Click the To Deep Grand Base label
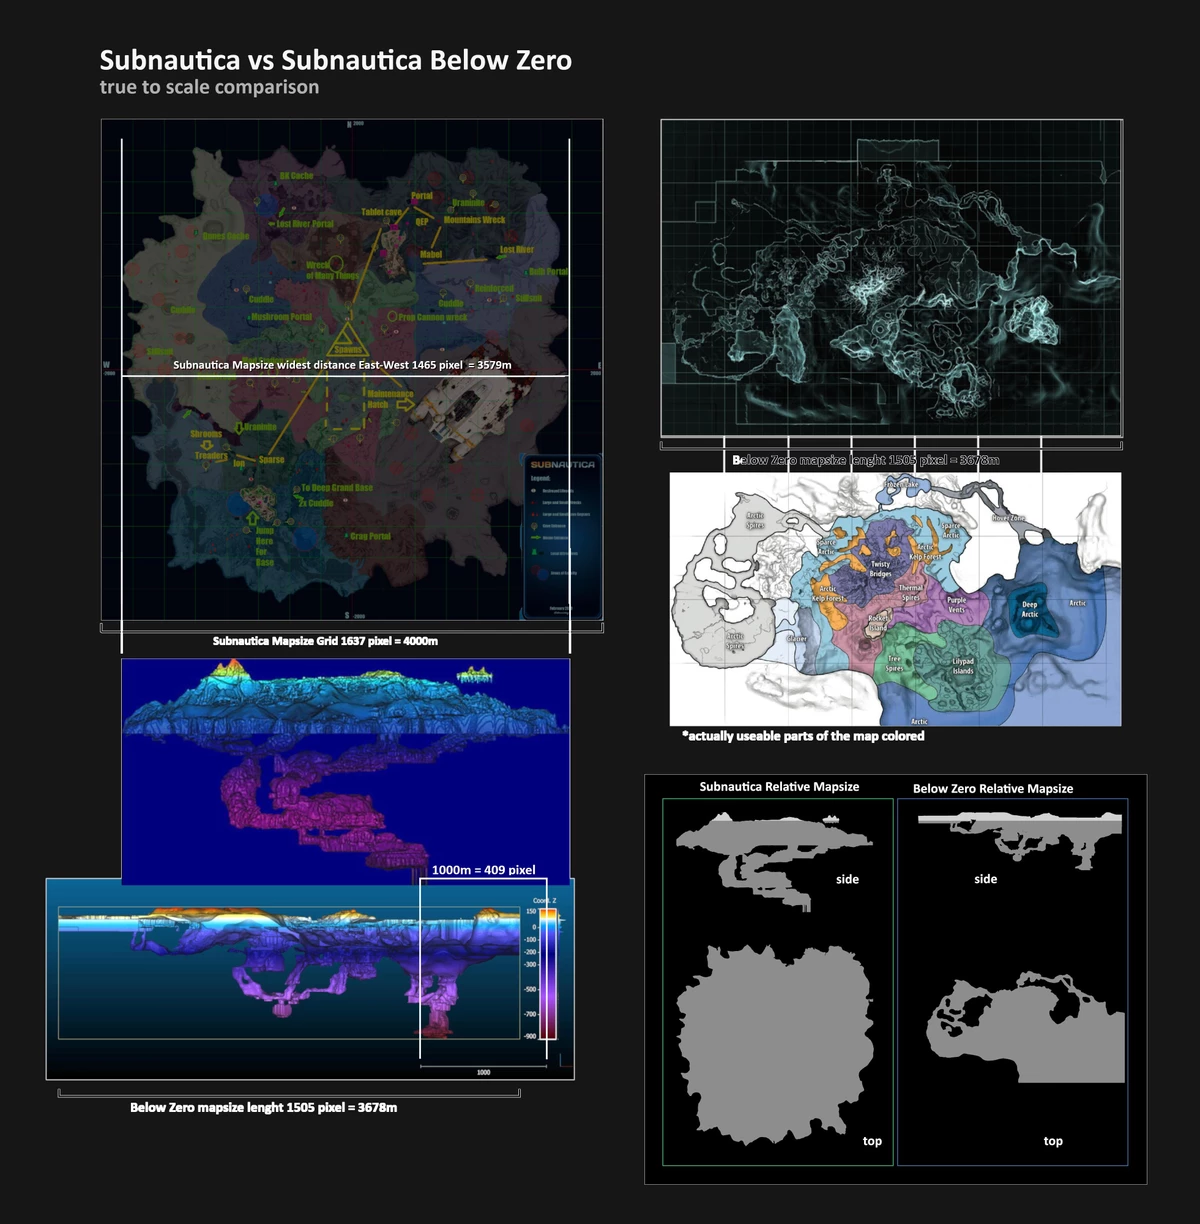 coord(337,488)
